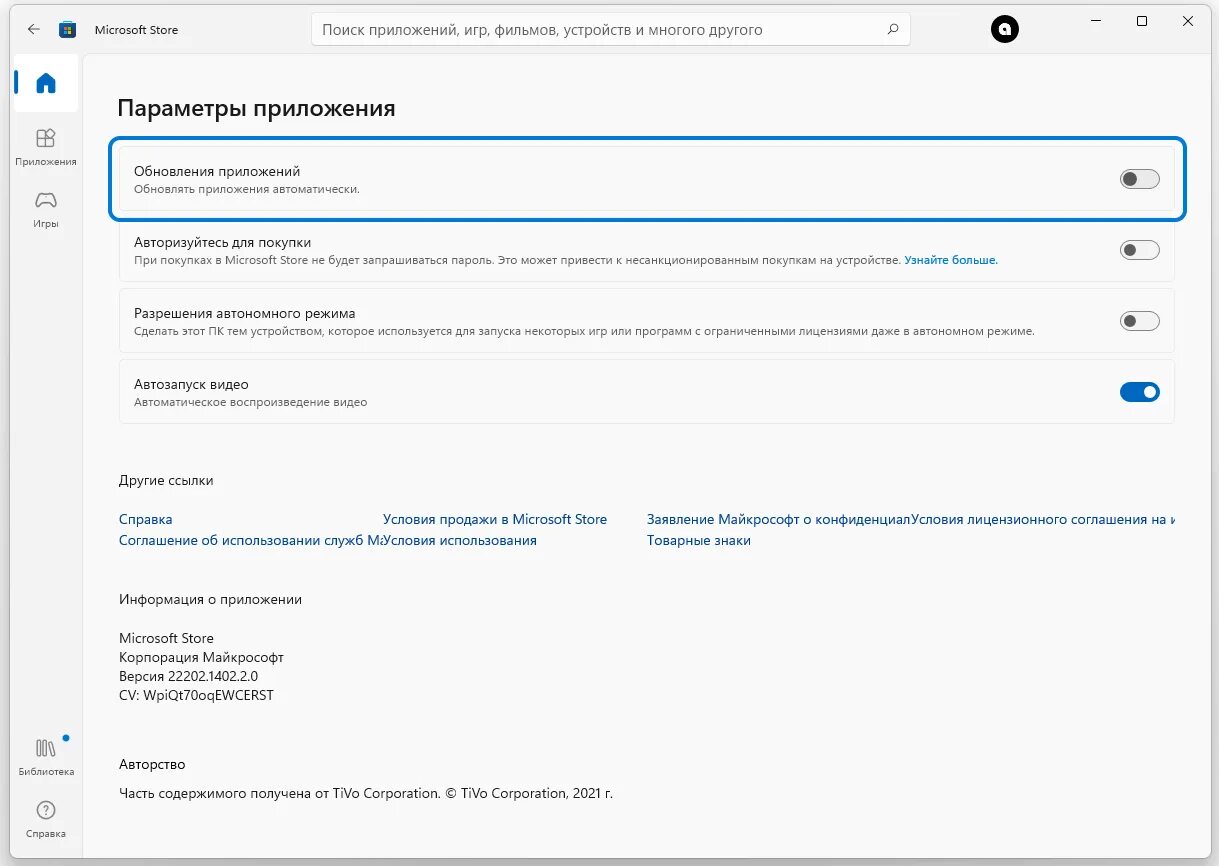Screen dimensions: 1219x866
Task: Toggle Разрешения автономного режима switch
Action: coord(1139,321)
